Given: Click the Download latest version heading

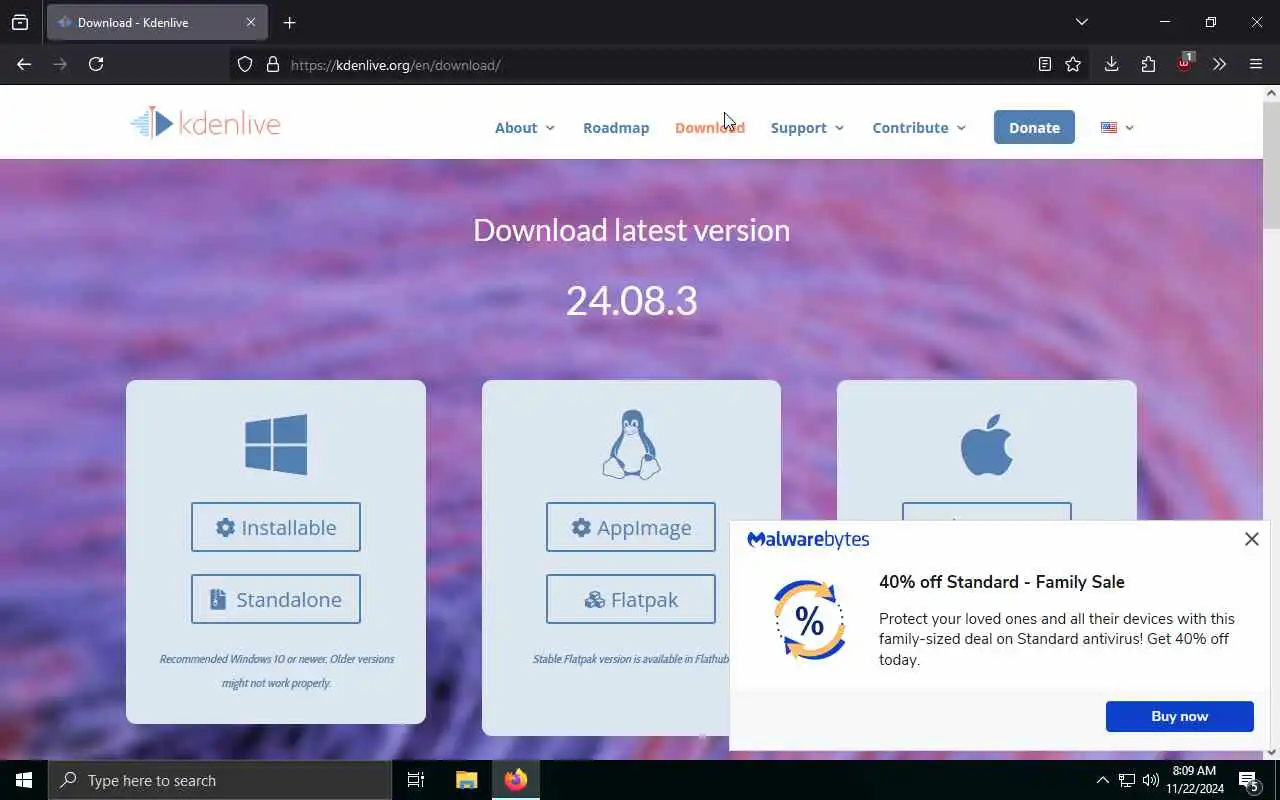Looking at the screenshot, I should pyautogui.click(x=632, y=230).
